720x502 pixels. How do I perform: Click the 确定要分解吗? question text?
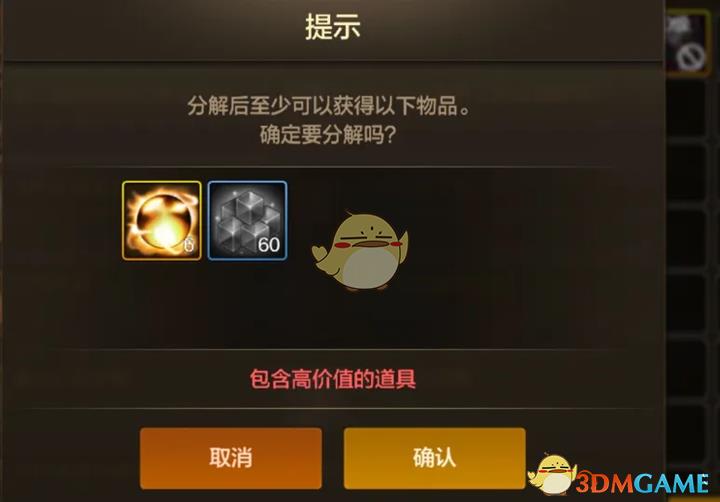[328, 135]
